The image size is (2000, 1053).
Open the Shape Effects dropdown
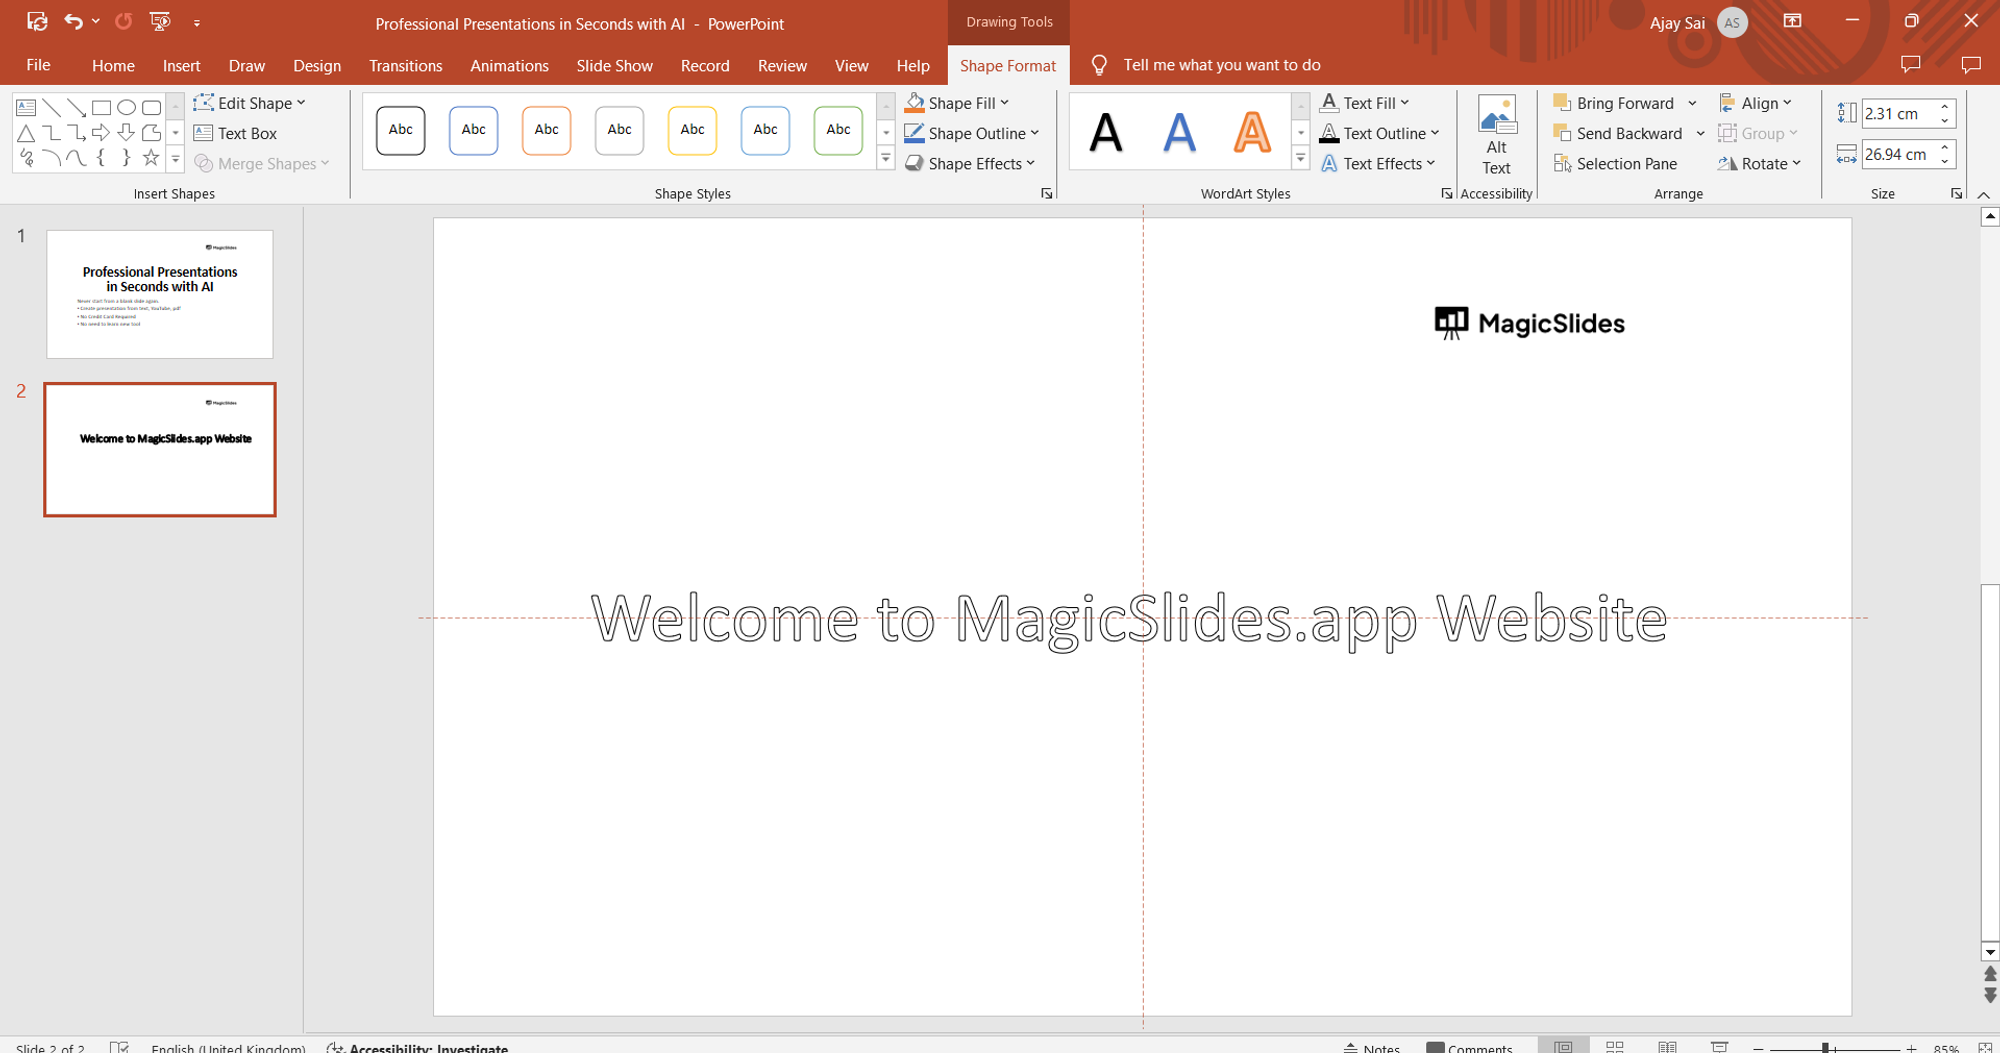point(970,163)
